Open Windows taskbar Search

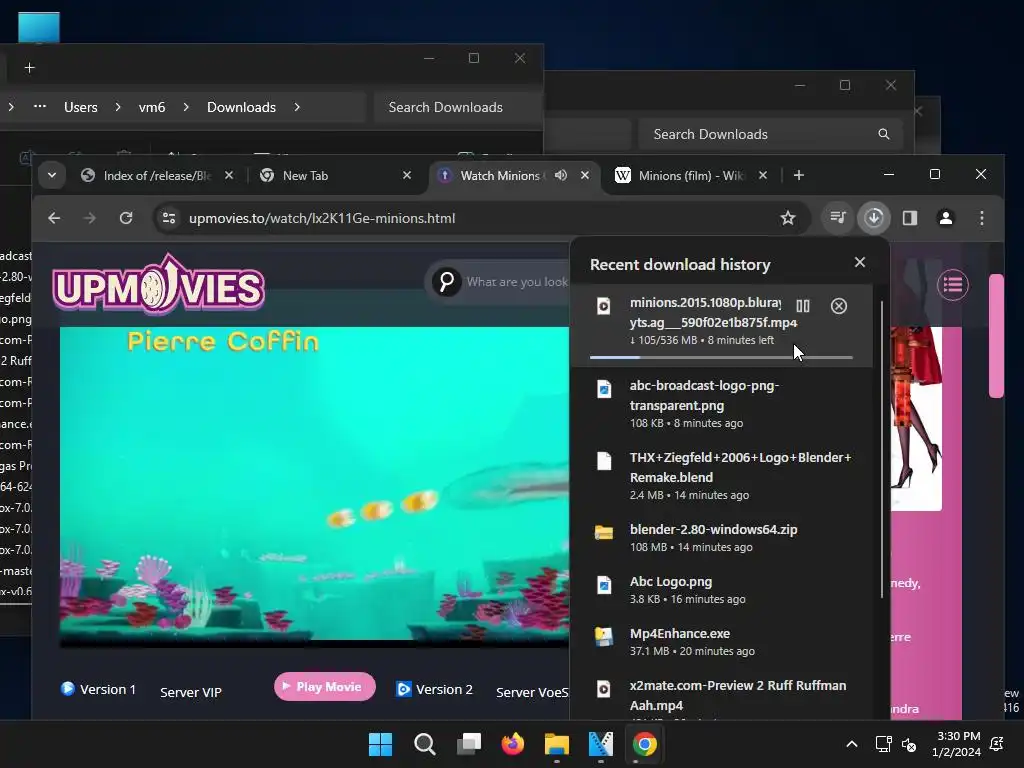[424, 744]
